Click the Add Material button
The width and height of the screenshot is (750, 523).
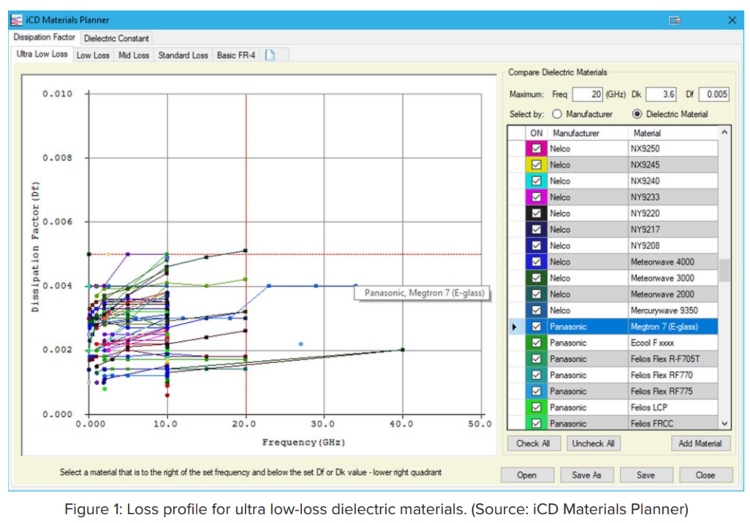700,444
